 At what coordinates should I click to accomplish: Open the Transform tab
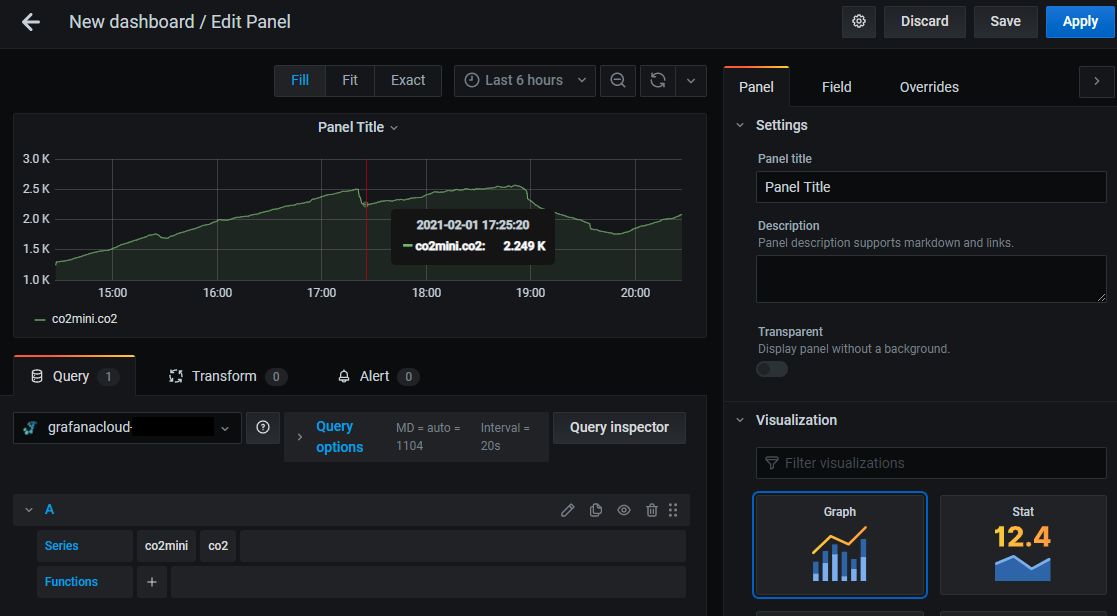point(227,376)
